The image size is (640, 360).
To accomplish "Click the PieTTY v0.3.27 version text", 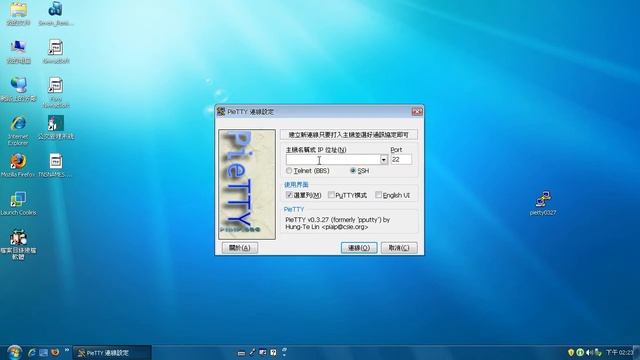I will (338, 223).
